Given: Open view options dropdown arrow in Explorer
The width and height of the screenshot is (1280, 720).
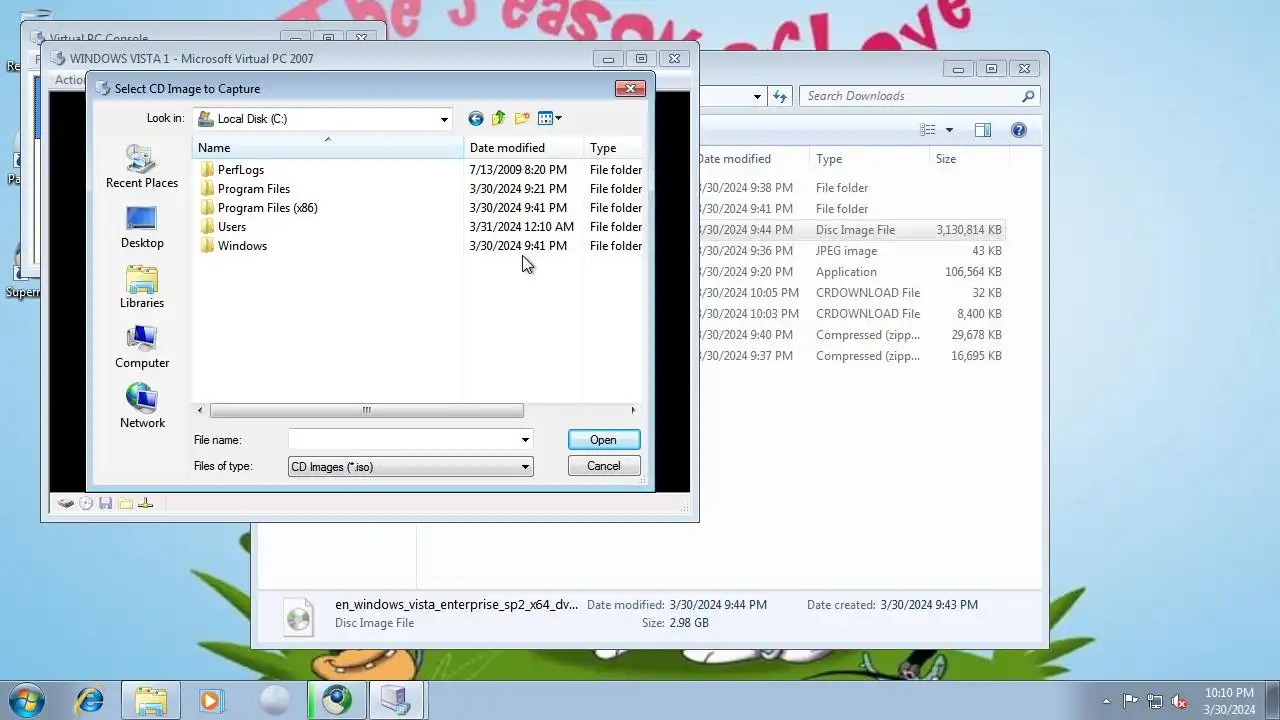Looking at the screenshot, I should click(949, 130).
